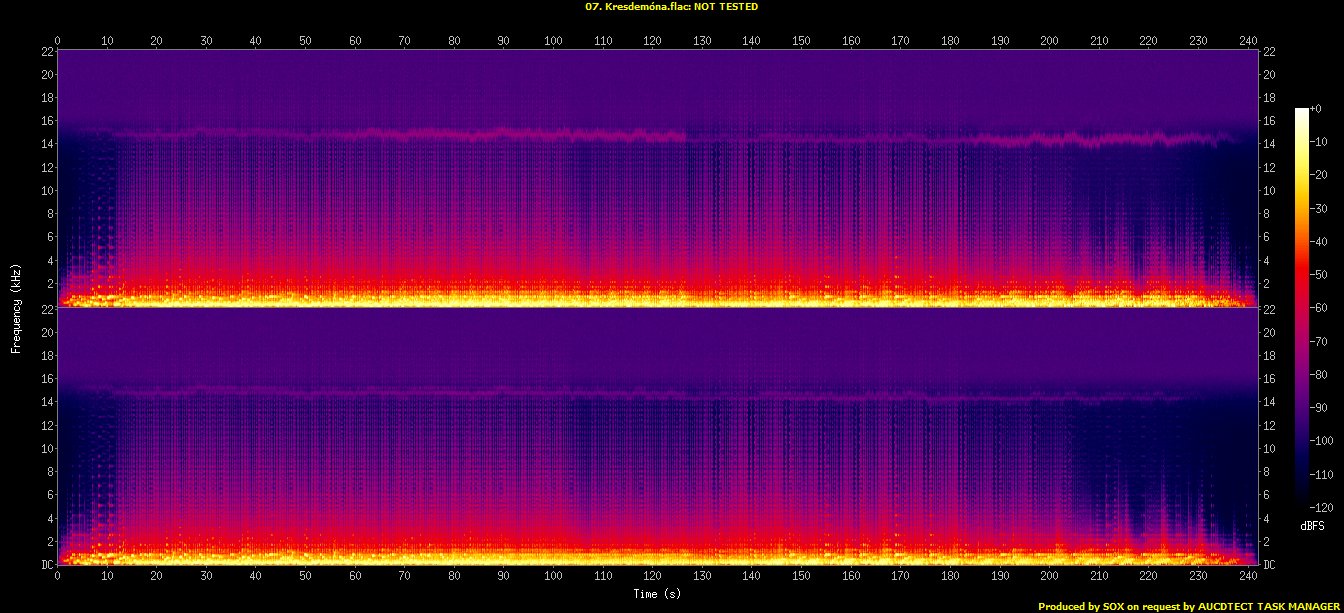The height and width of the screenshot is (613, 1344).
Task: Click the "Frequency (kHz)" axis label
Action: (x=16, y=307)
